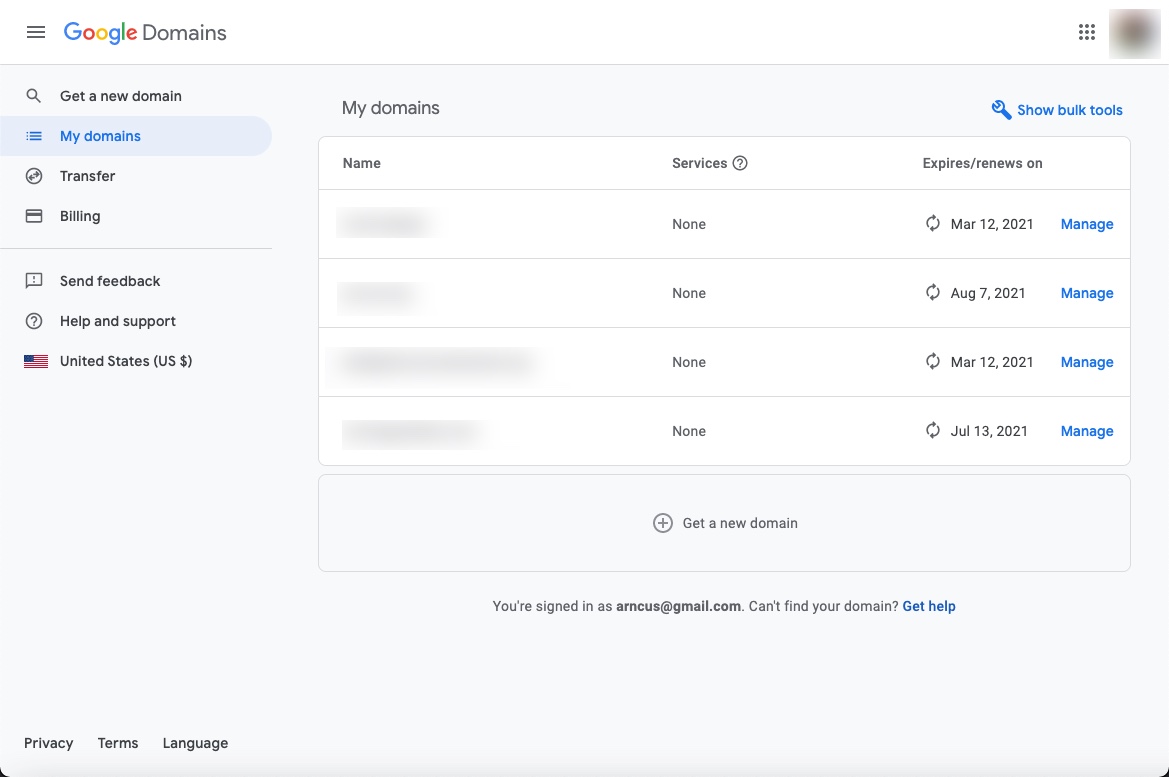
Task: Click the Get help link
Action: (x=929, y=606)
